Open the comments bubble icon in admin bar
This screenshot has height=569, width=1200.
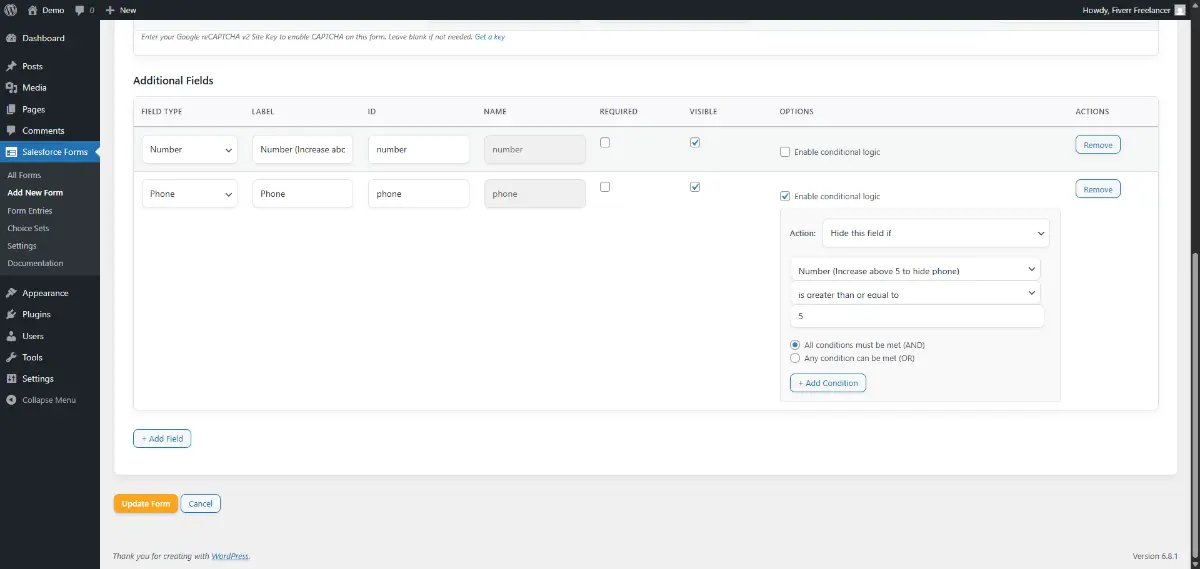click(x=80, y=10)
